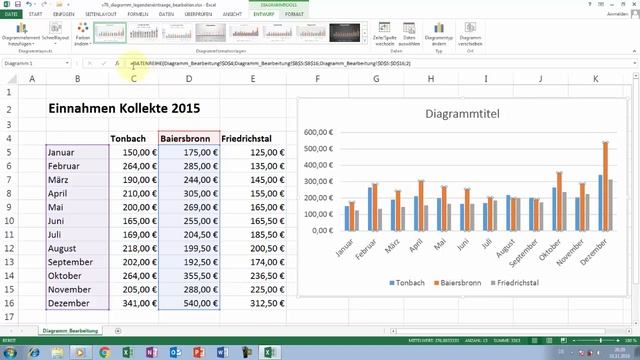
Task: Switch to Page Break preview in status bar
Action: (x=563, y=340)
